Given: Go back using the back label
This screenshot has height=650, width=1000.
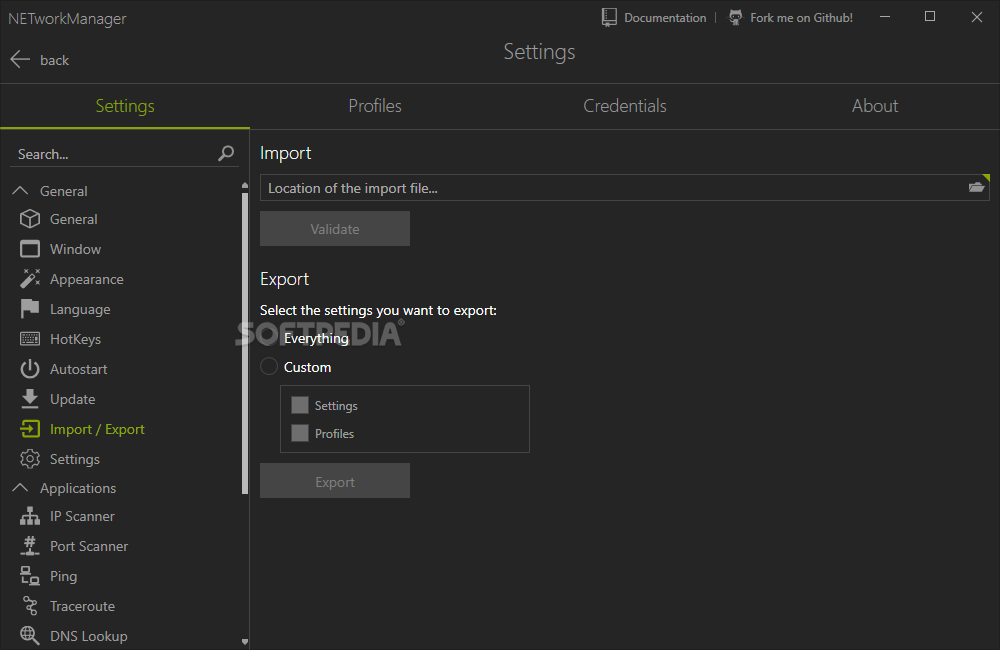Looking at the screenshot, I should pyautogui.click(x=54, y=60).
